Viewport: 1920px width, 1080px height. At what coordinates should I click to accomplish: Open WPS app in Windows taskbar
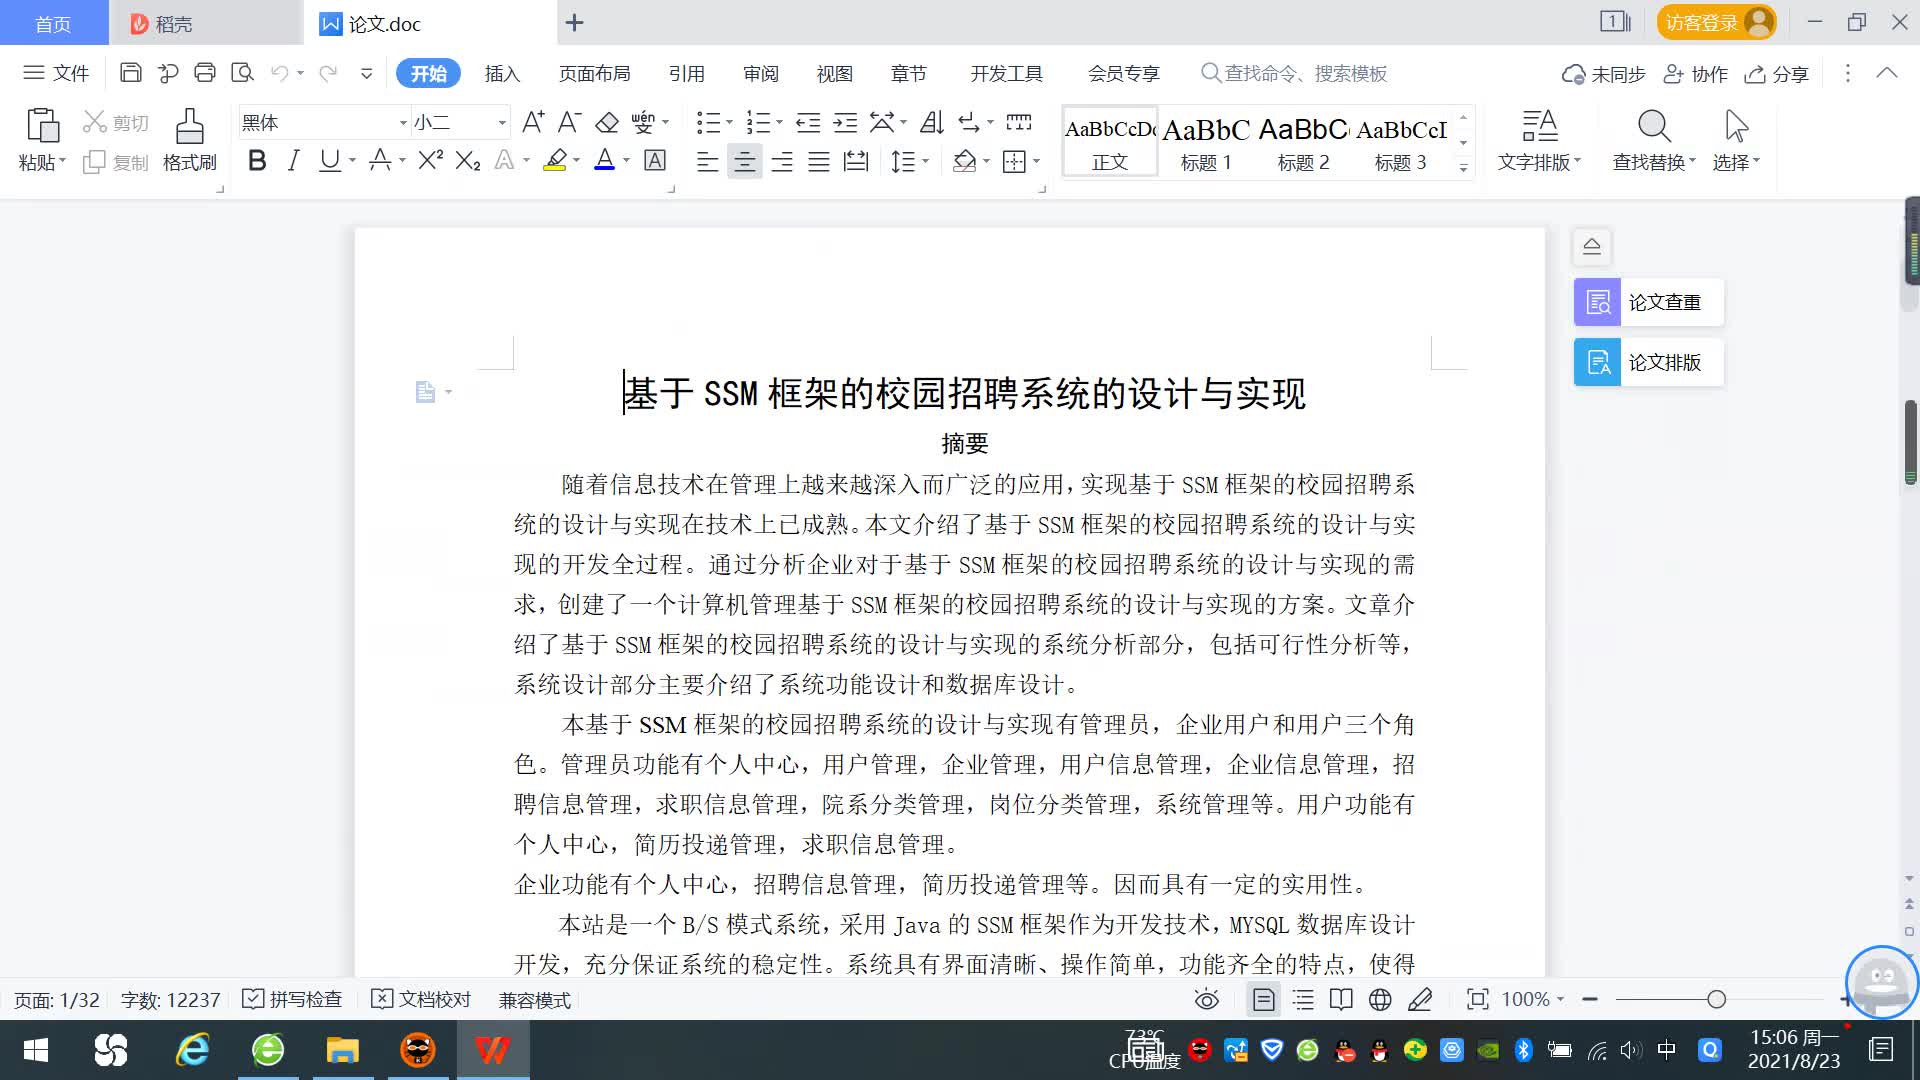coord(492,1050)
